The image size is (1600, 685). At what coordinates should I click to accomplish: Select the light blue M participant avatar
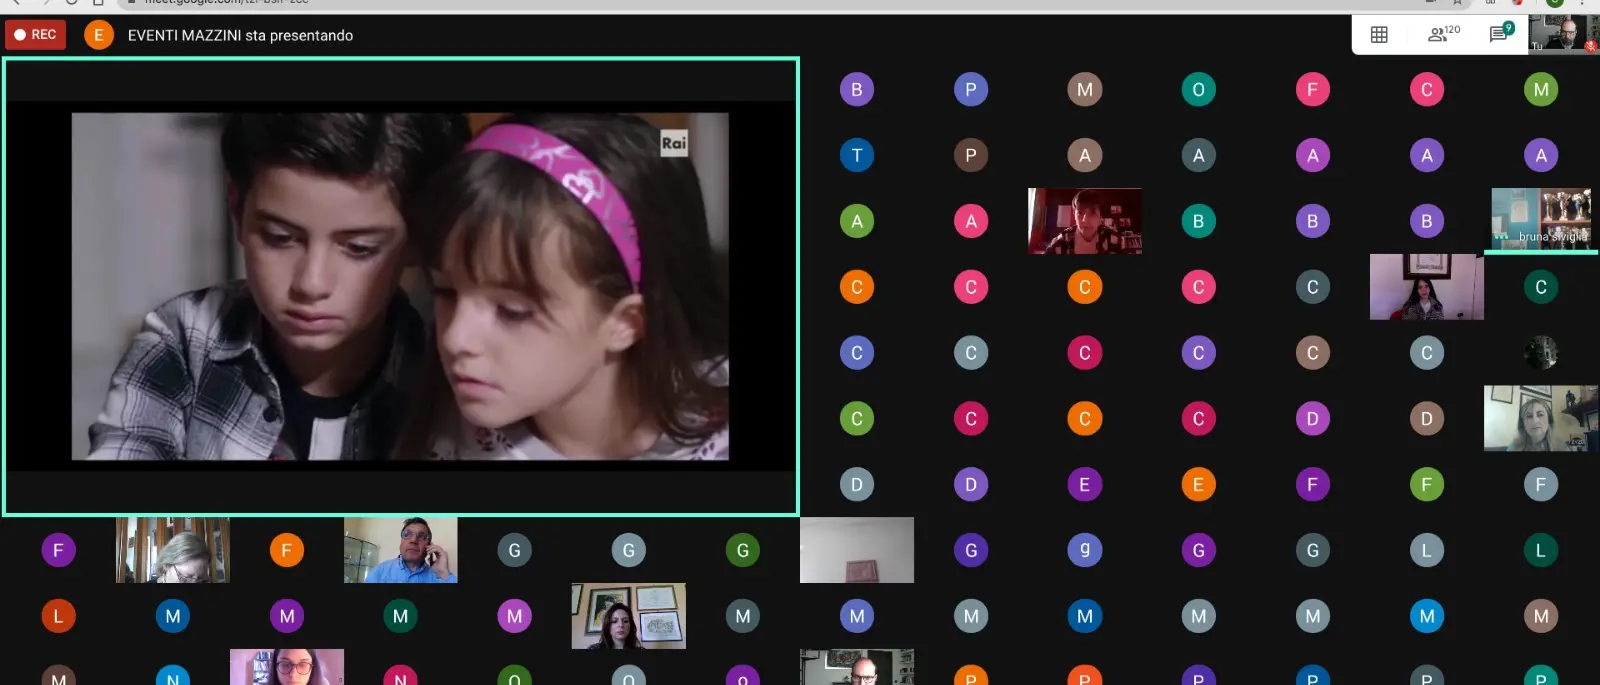[x=1427, y=616]
